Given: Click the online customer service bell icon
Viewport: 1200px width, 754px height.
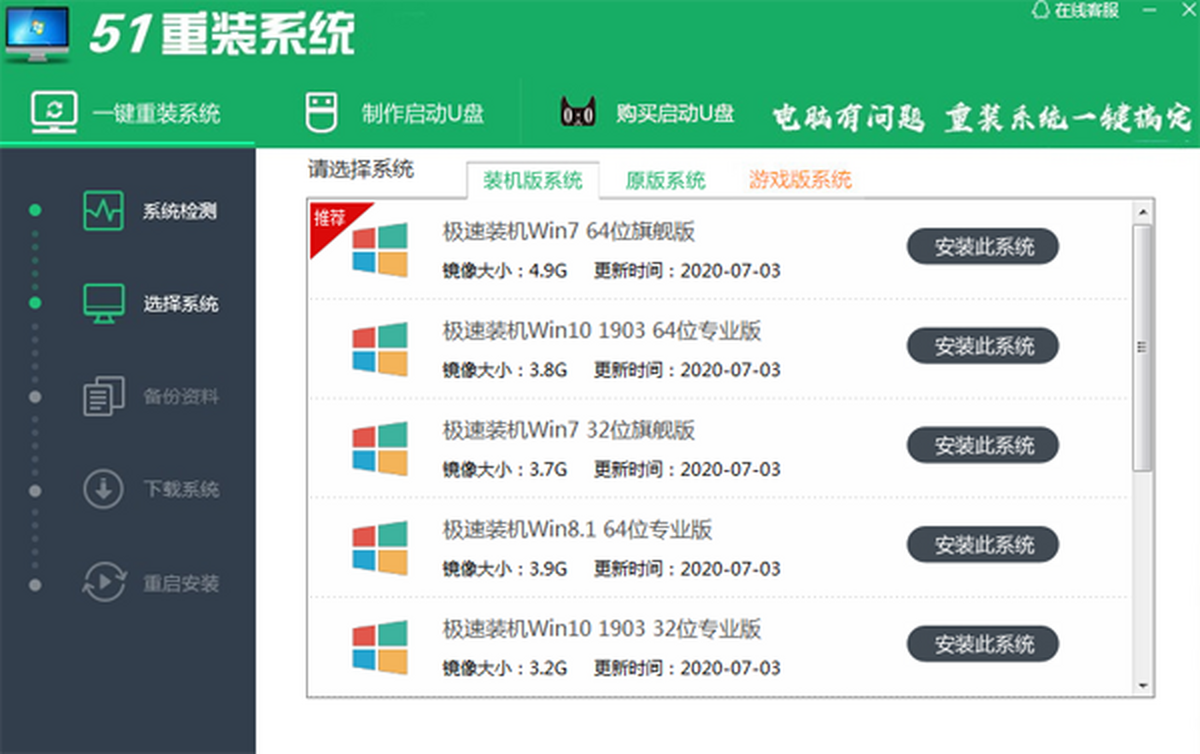Looking at the screenshot, I should pyautogui.click(x=1039, y=10).
